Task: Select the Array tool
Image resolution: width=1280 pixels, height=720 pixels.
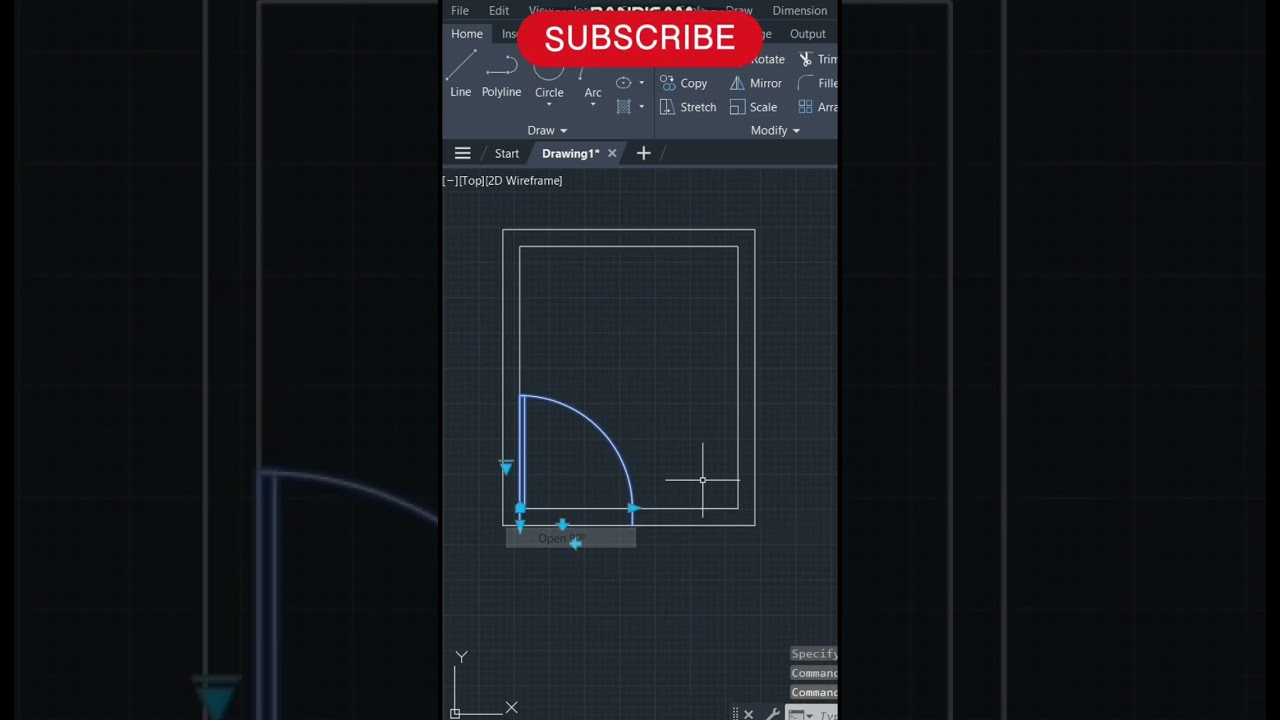Action: pos(818,107)
